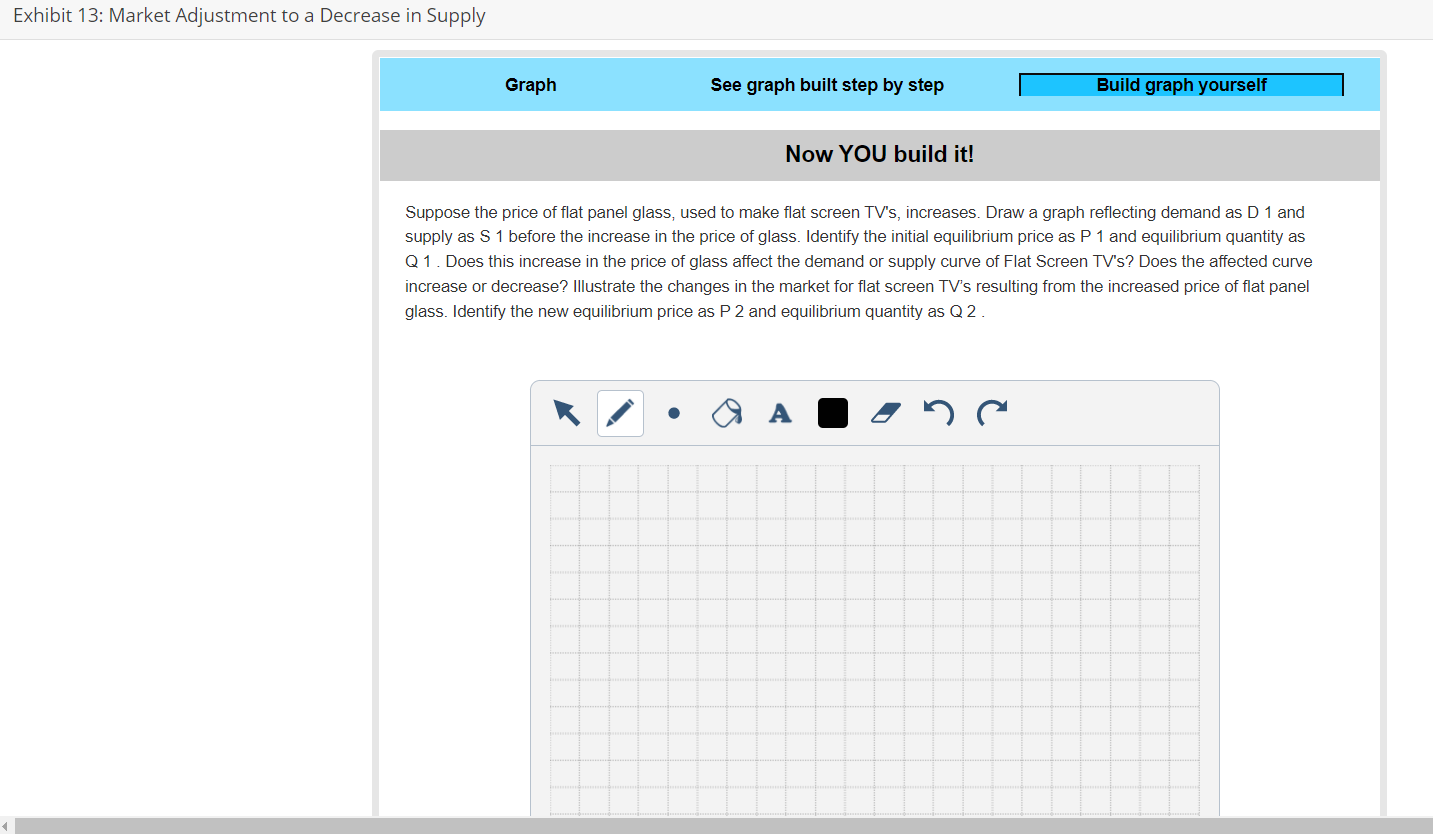Click the Exhibit 13 title bar

click(x=249, y=15)
